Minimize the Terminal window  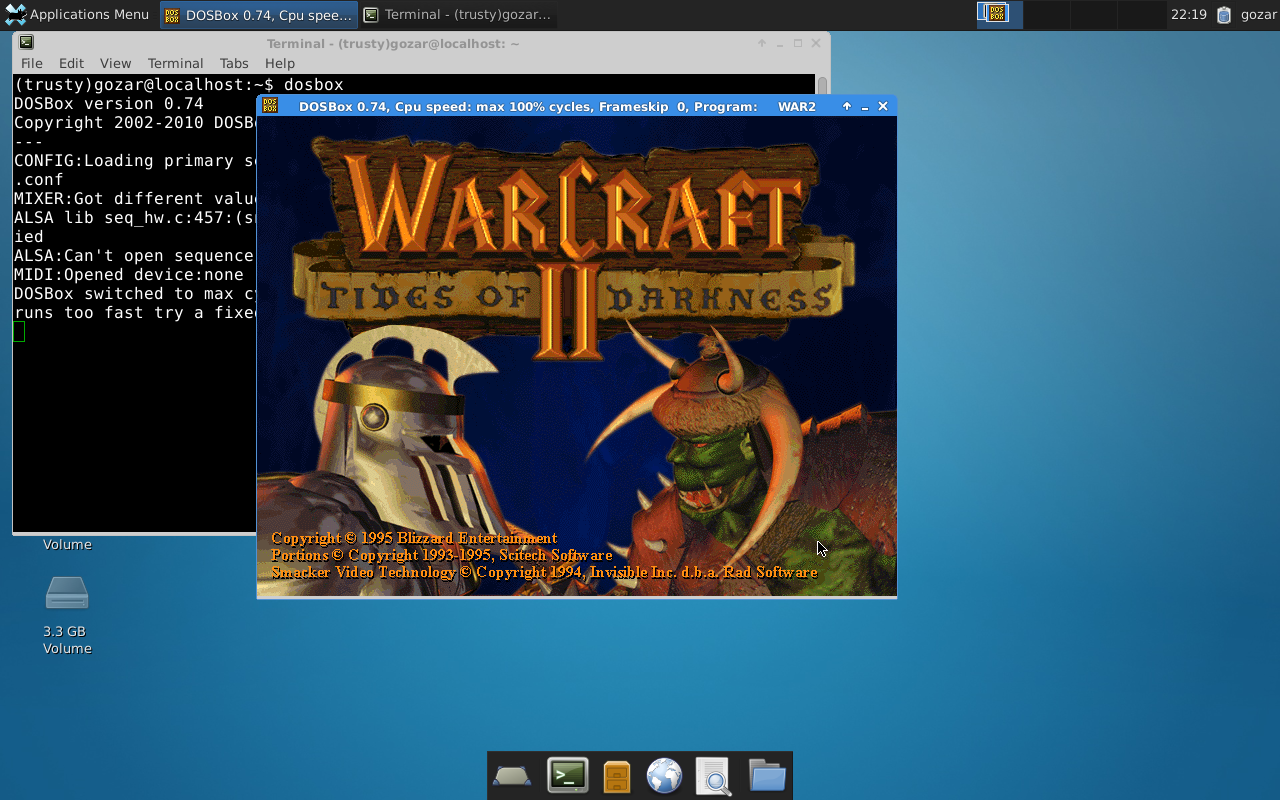pos(780,43)
